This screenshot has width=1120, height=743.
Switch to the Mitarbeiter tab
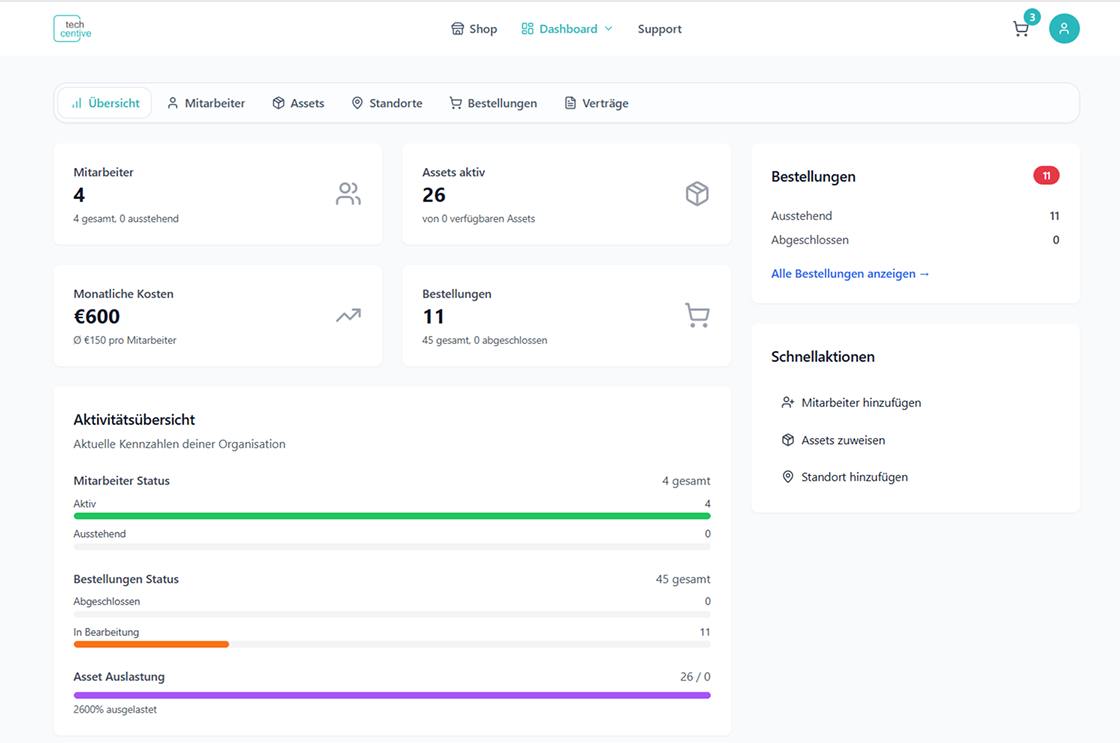coord(206,103)
